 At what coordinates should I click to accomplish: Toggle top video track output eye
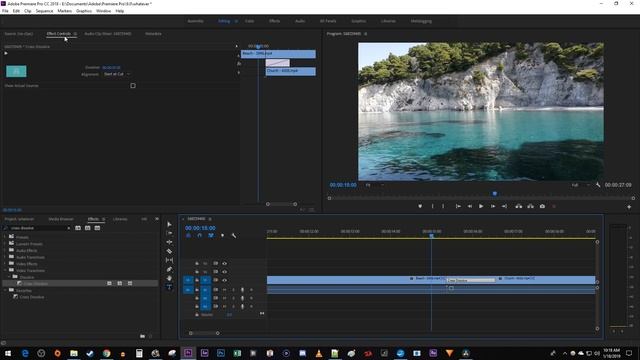224,263
